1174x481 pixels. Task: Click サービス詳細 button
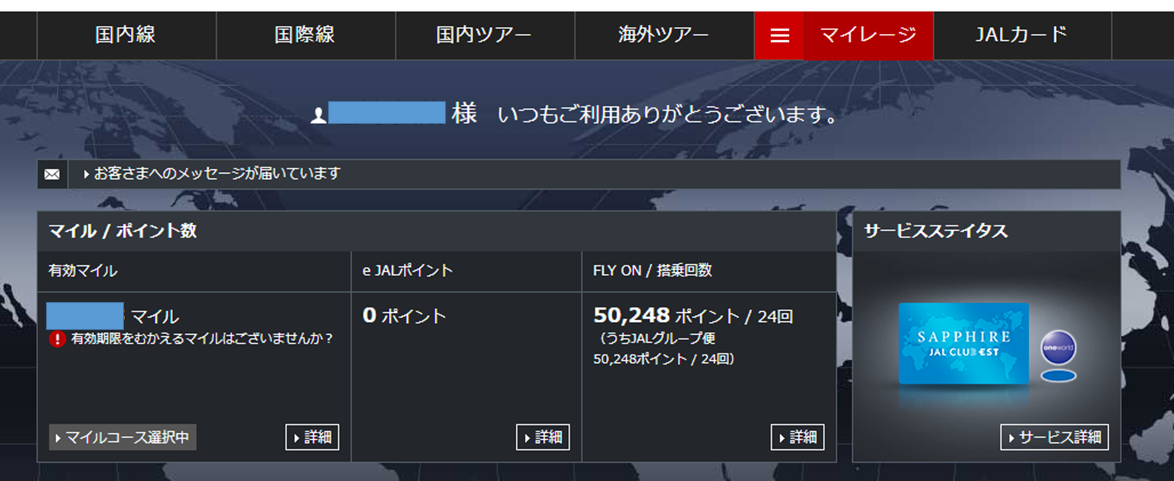[1054, 438]
